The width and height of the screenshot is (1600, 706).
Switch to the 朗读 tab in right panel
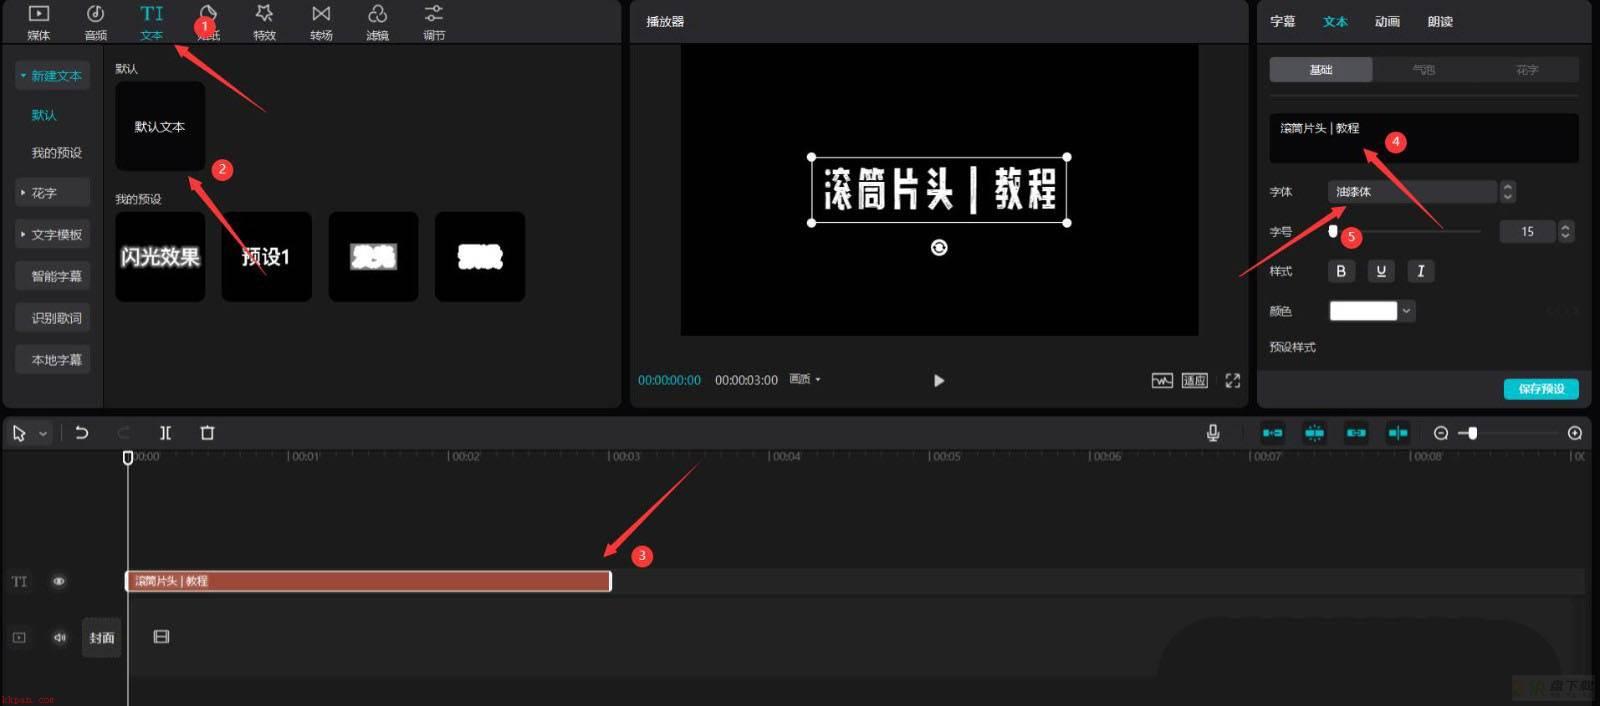pos(1440,21)
